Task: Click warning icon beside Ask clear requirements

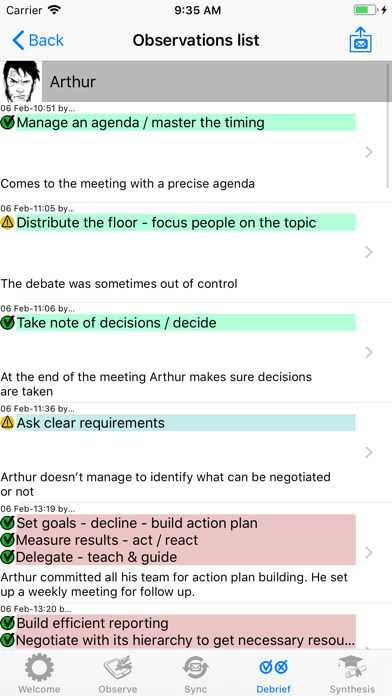Action: (8, 423)
